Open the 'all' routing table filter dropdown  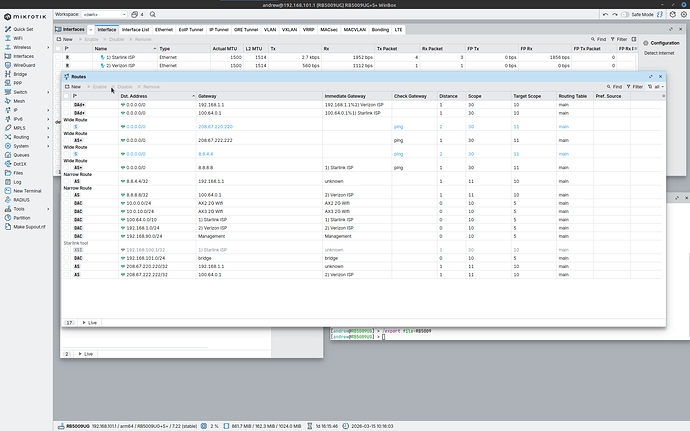point(656,87)
